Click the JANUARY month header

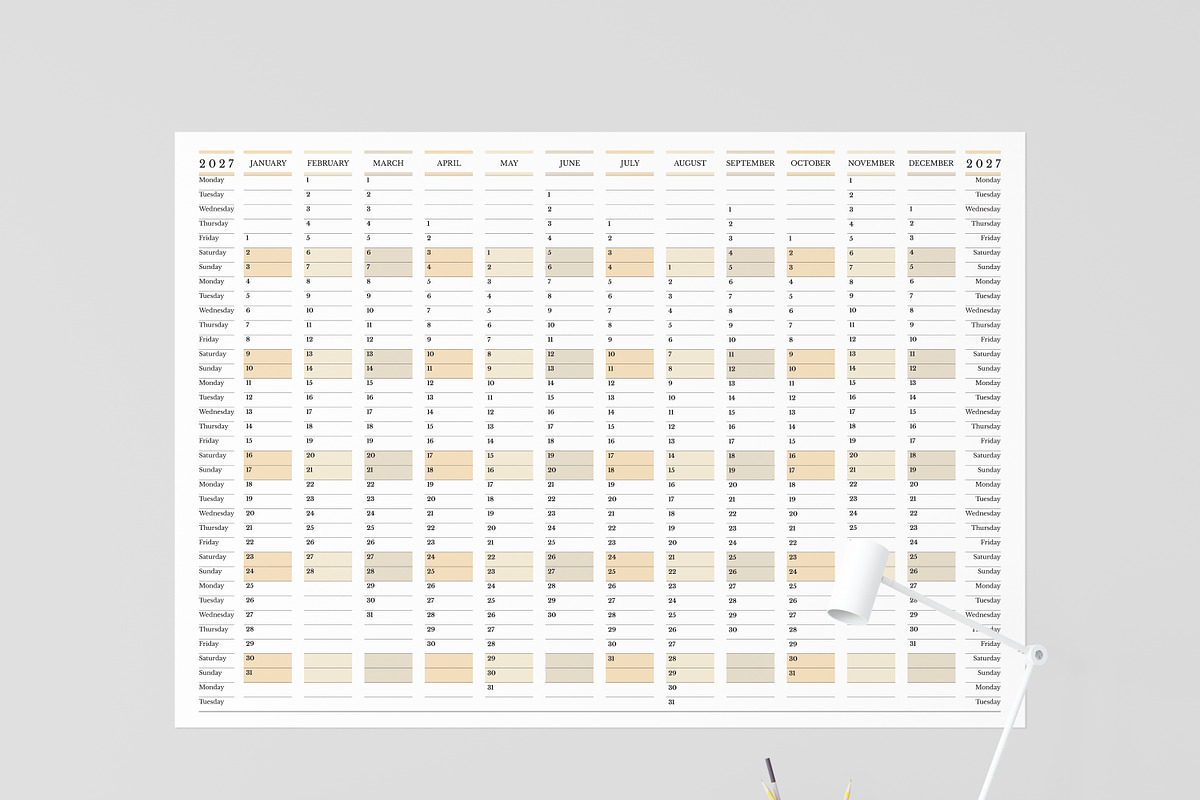pos(268,163)
